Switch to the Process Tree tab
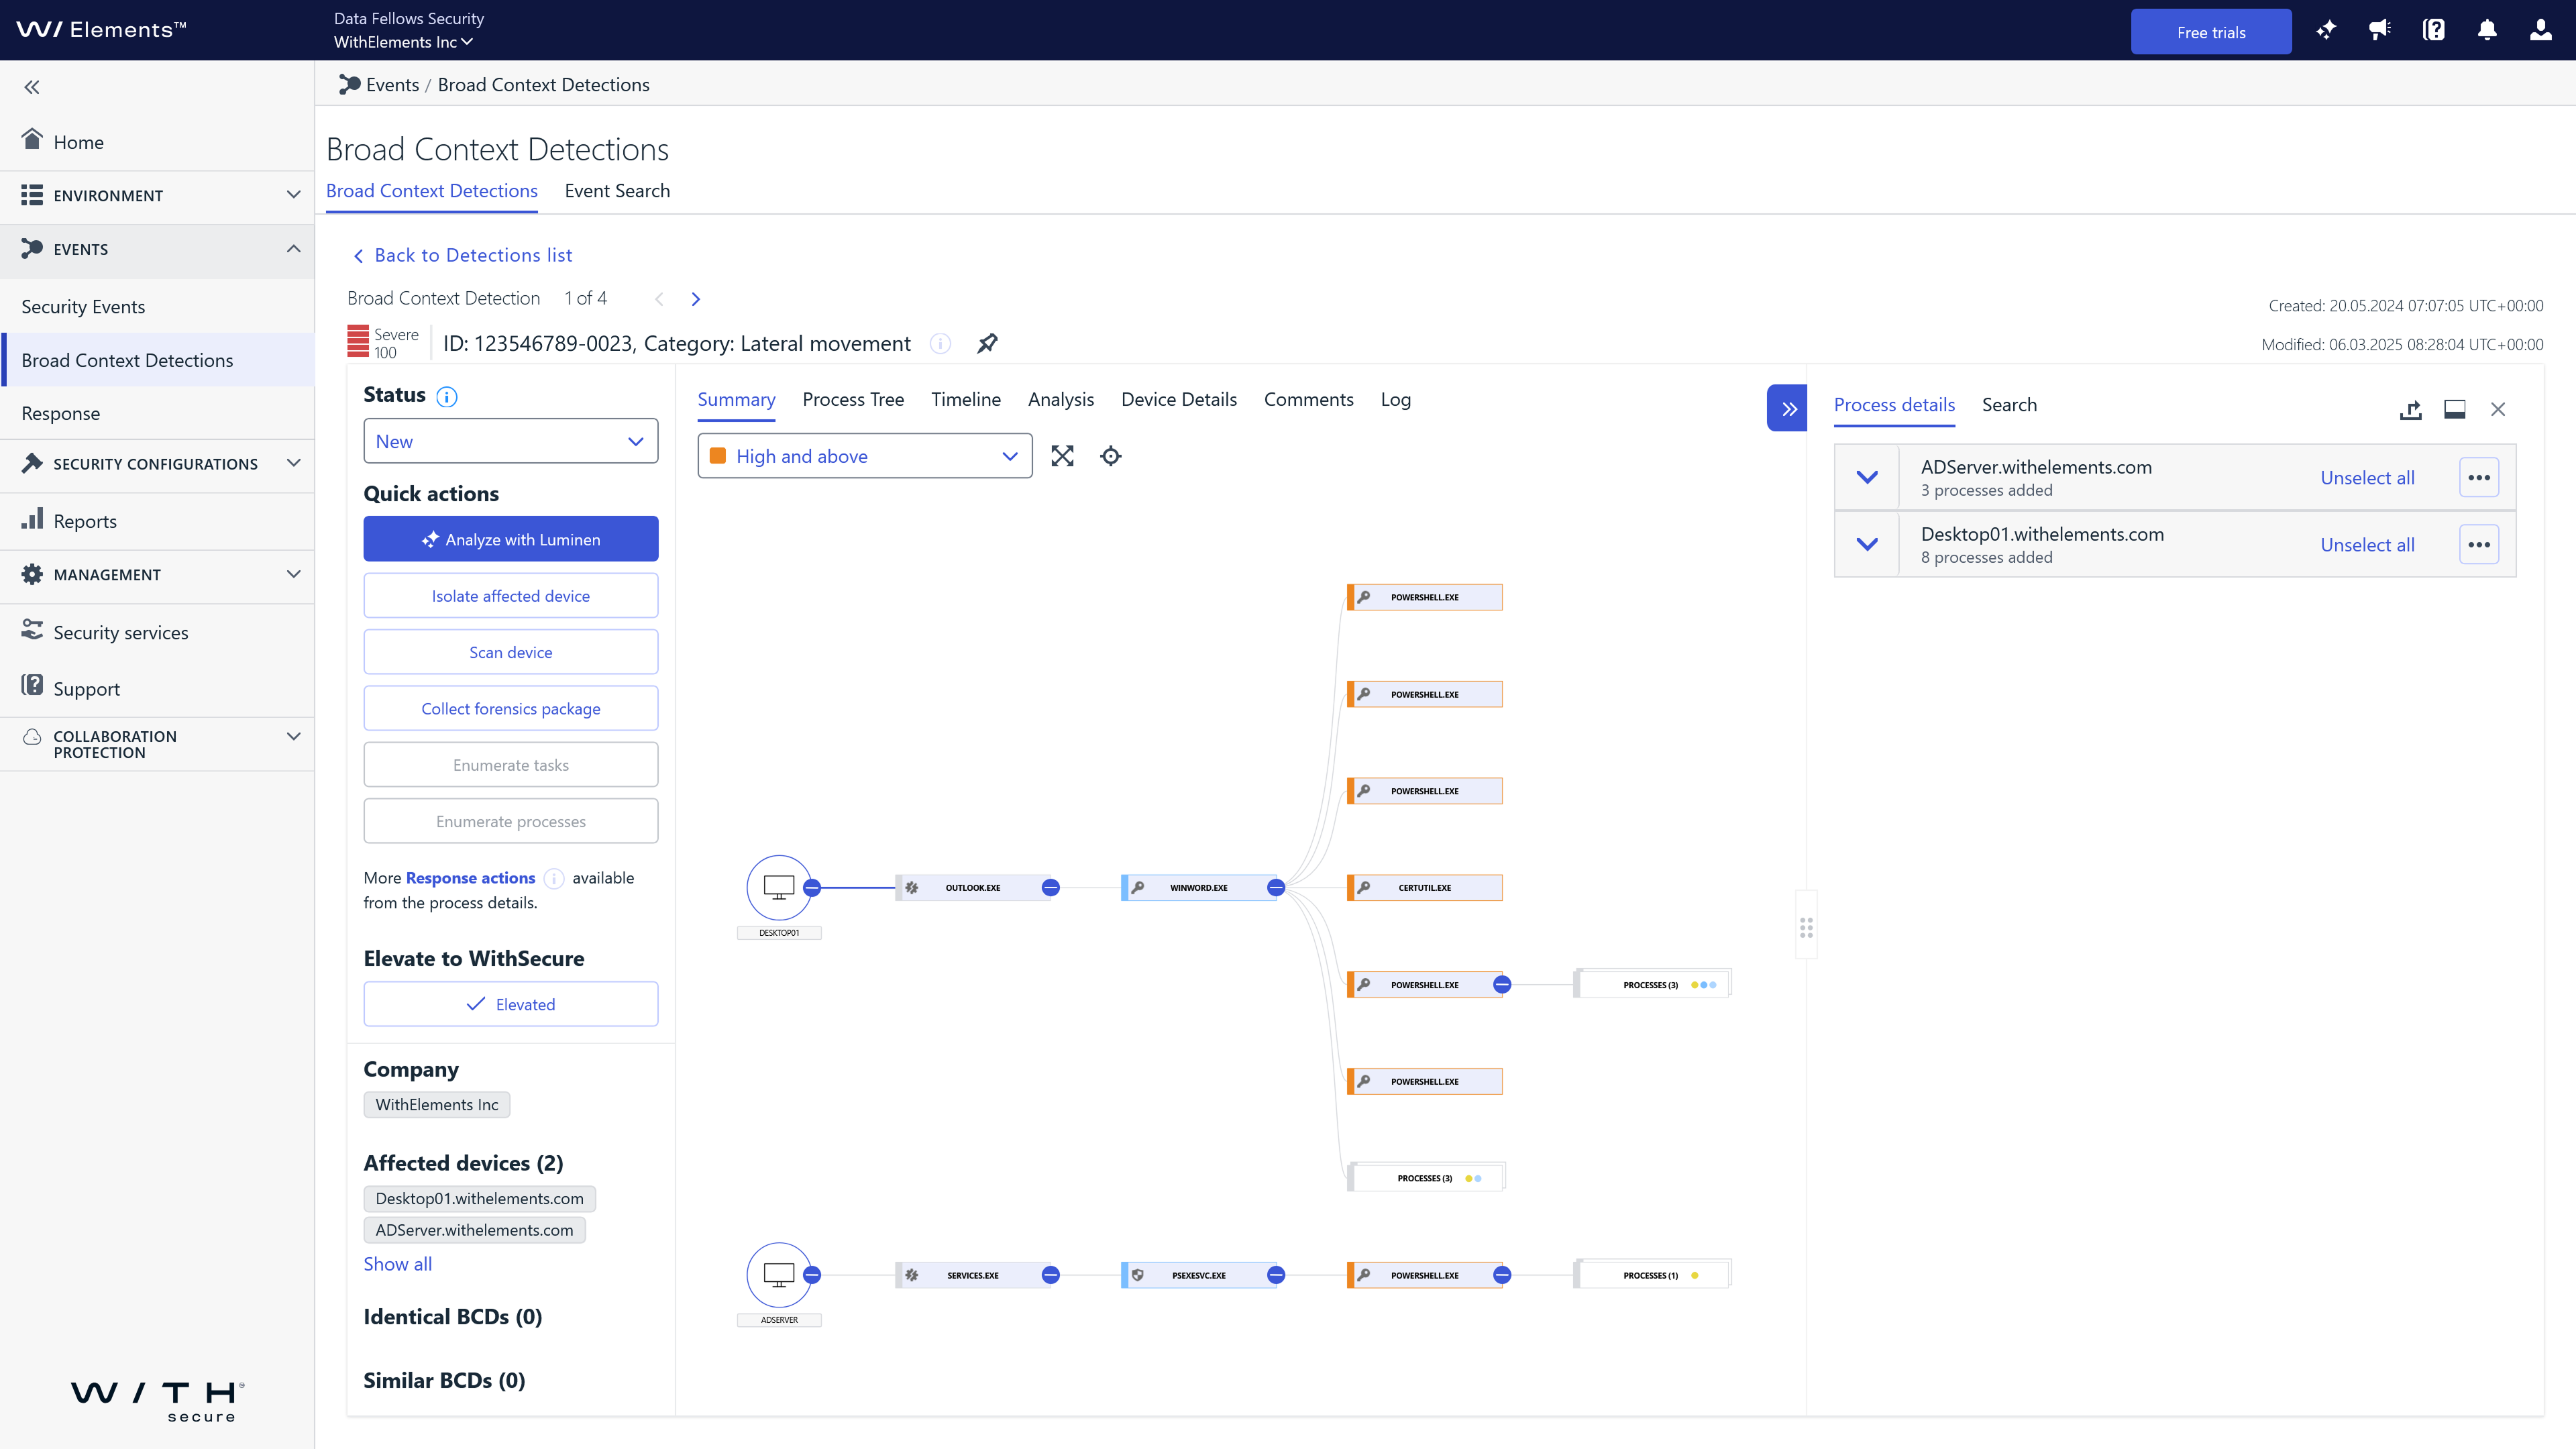This screenshot has height=1449, width=2576. coord(852,399)
